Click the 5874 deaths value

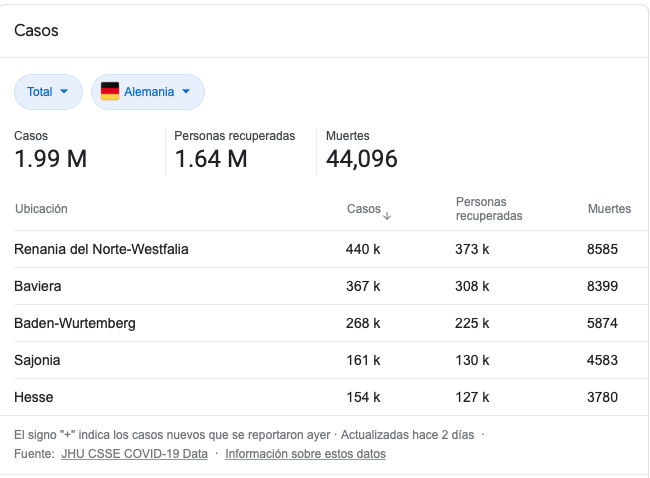tap(602, 323)
